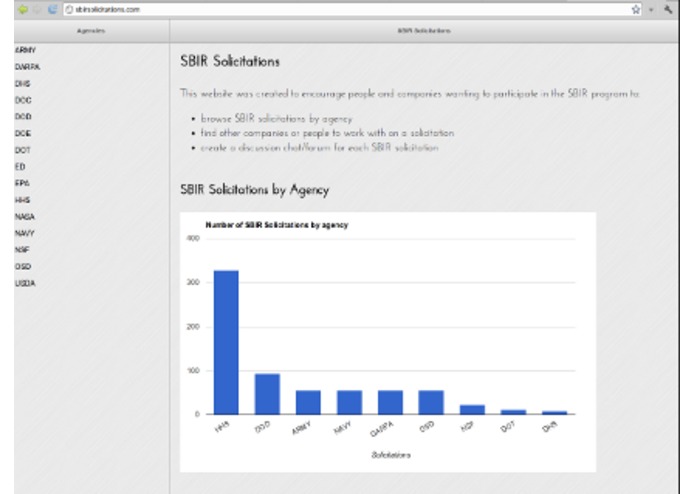Image resolution: width=695 pixels, height=494 pixels.
Task: Open NAVY agency in sidebar
Action: pos(24,233)
